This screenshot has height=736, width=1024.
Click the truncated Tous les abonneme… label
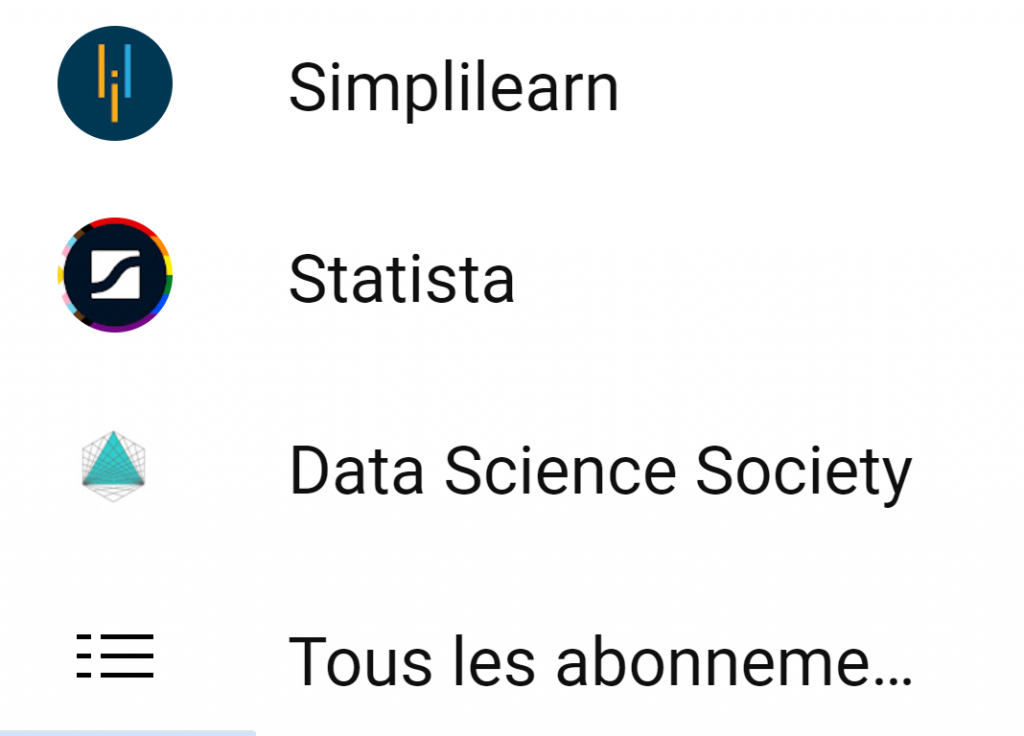600,660
